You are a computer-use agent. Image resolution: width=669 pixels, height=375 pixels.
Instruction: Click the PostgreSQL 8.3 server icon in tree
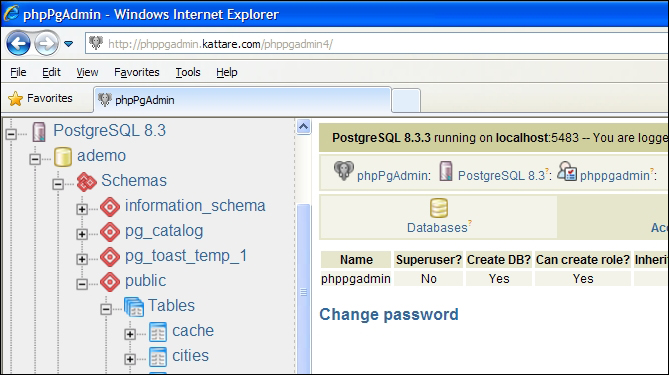click(39, 131)
